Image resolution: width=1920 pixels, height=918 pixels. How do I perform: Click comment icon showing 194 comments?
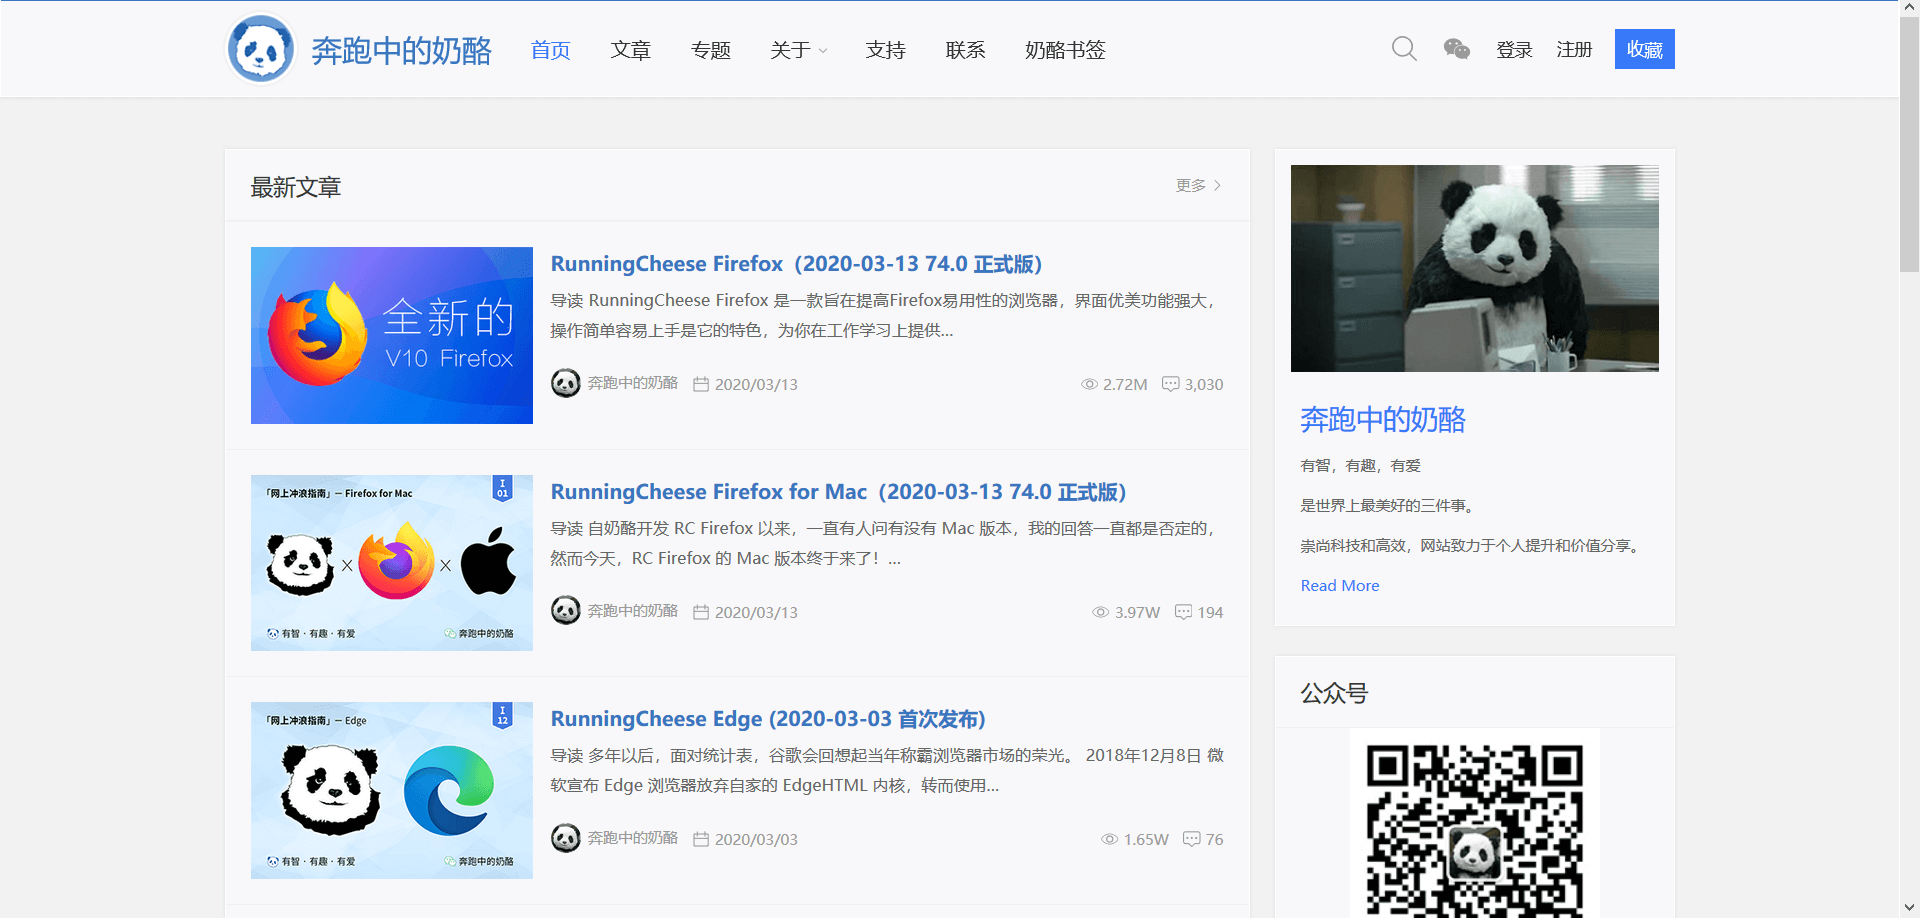[x=1183, y=612]
